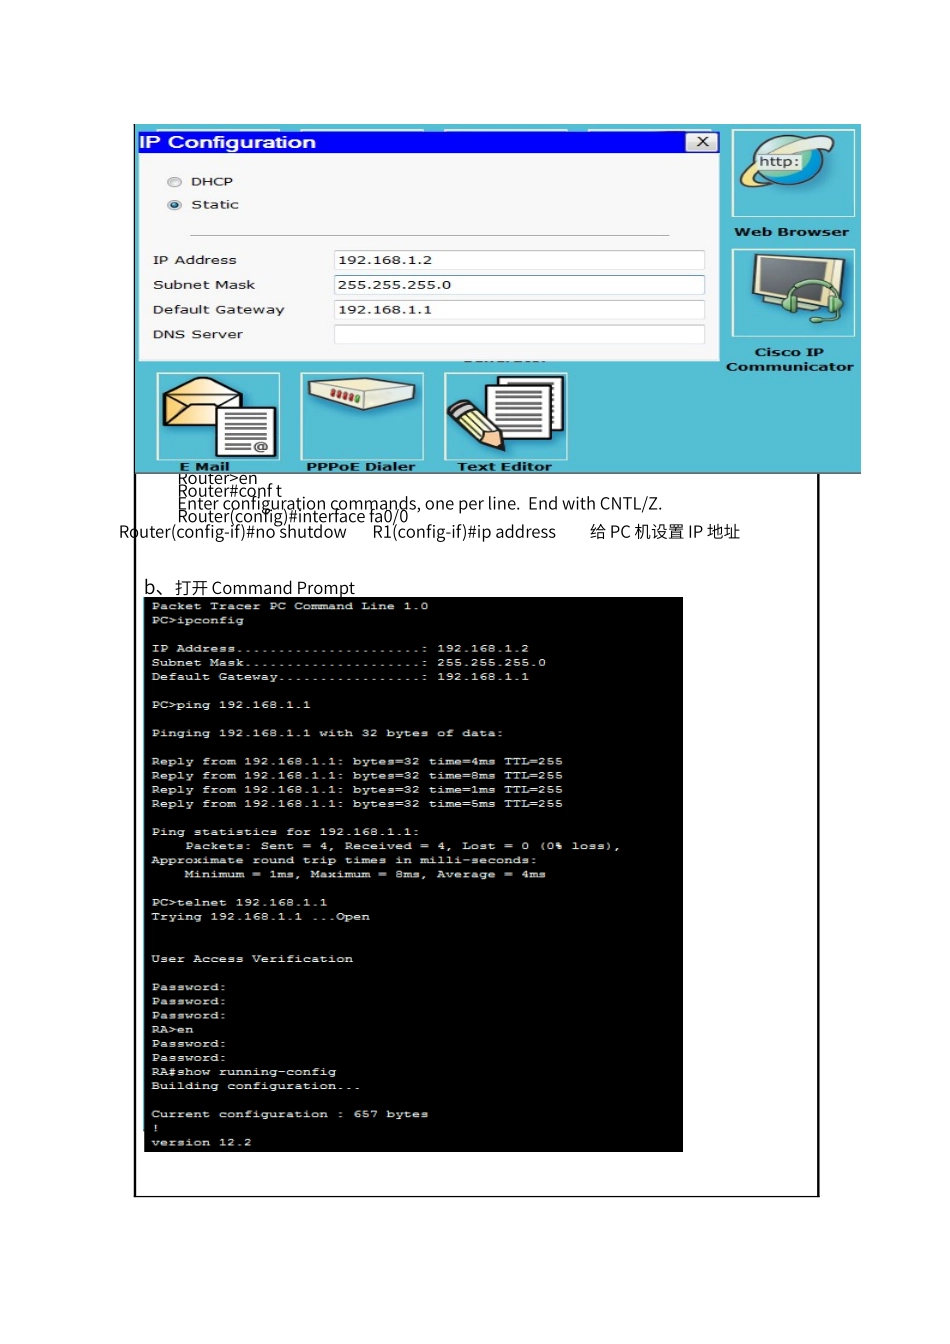Click the 'PC>telnet 192.168.1.1' line

(x=239, y=903)
